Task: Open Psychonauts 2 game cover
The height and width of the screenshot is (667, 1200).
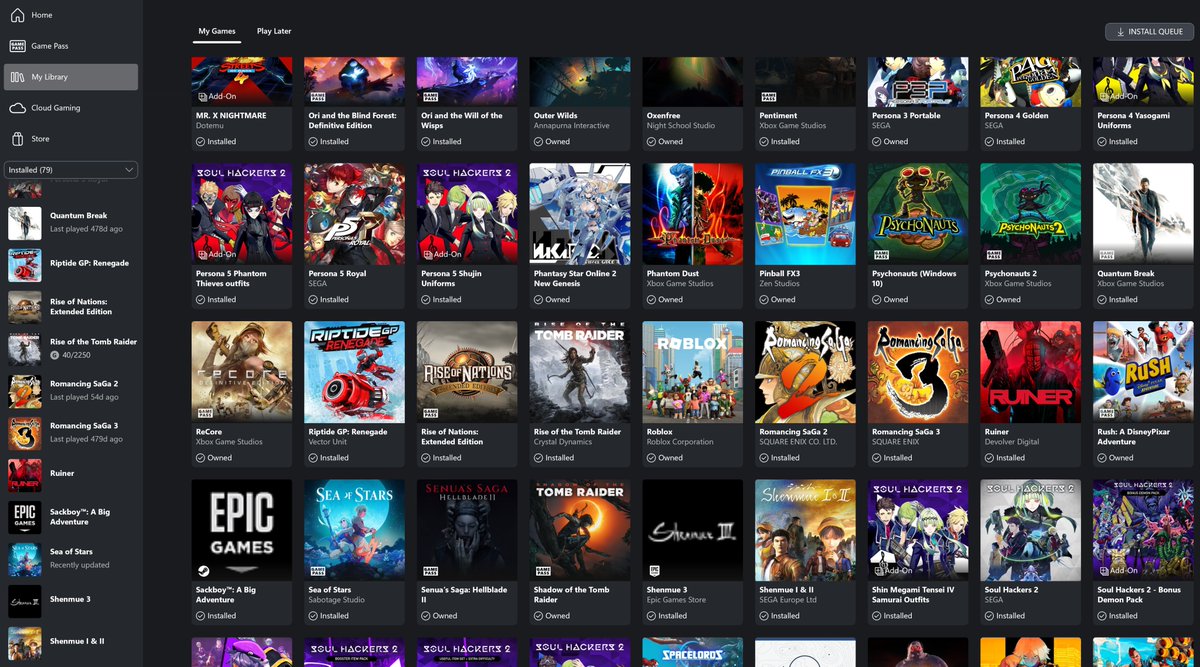Action: point(1031,214)
